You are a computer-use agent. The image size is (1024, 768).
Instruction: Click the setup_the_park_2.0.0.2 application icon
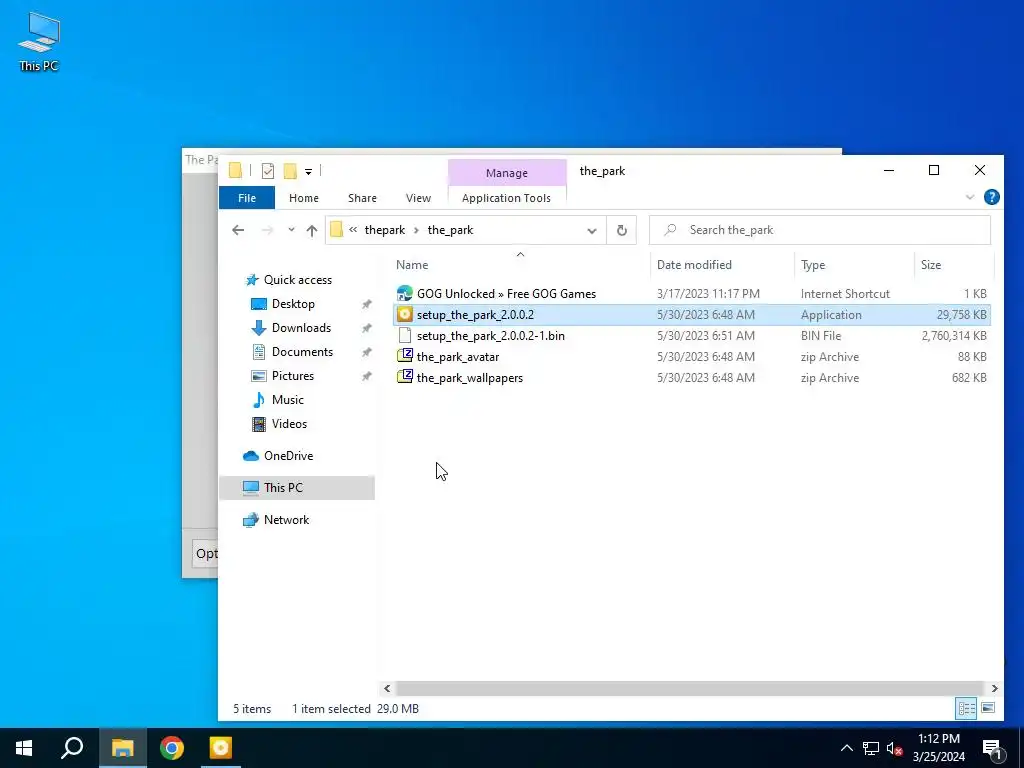pos(405,315)
